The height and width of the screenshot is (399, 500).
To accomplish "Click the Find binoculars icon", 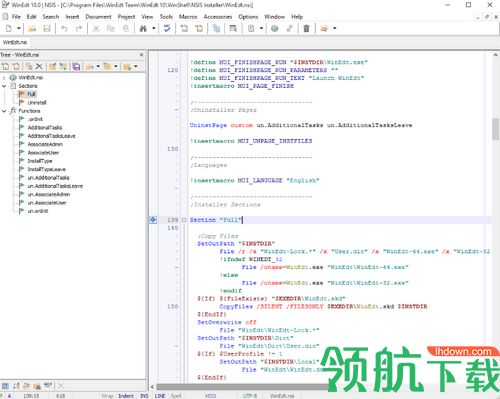I will [143, 29].
